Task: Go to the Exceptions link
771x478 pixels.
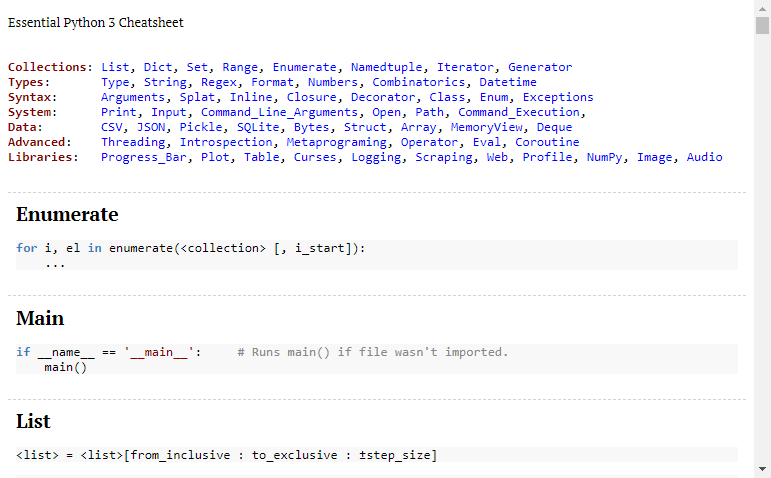Action: (x=558, y=97)
